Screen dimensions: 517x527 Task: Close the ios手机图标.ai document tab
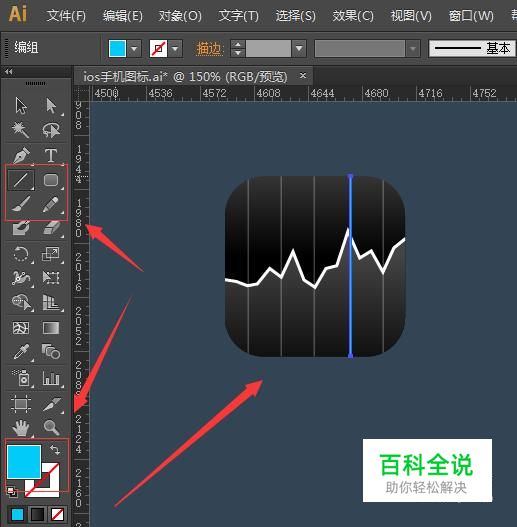[x=303, y=76]
